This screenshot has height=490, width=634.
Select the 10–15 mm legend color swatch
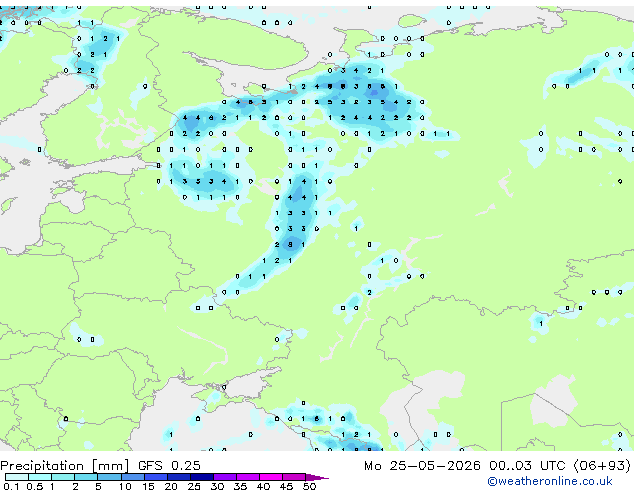tap(133, 477)
